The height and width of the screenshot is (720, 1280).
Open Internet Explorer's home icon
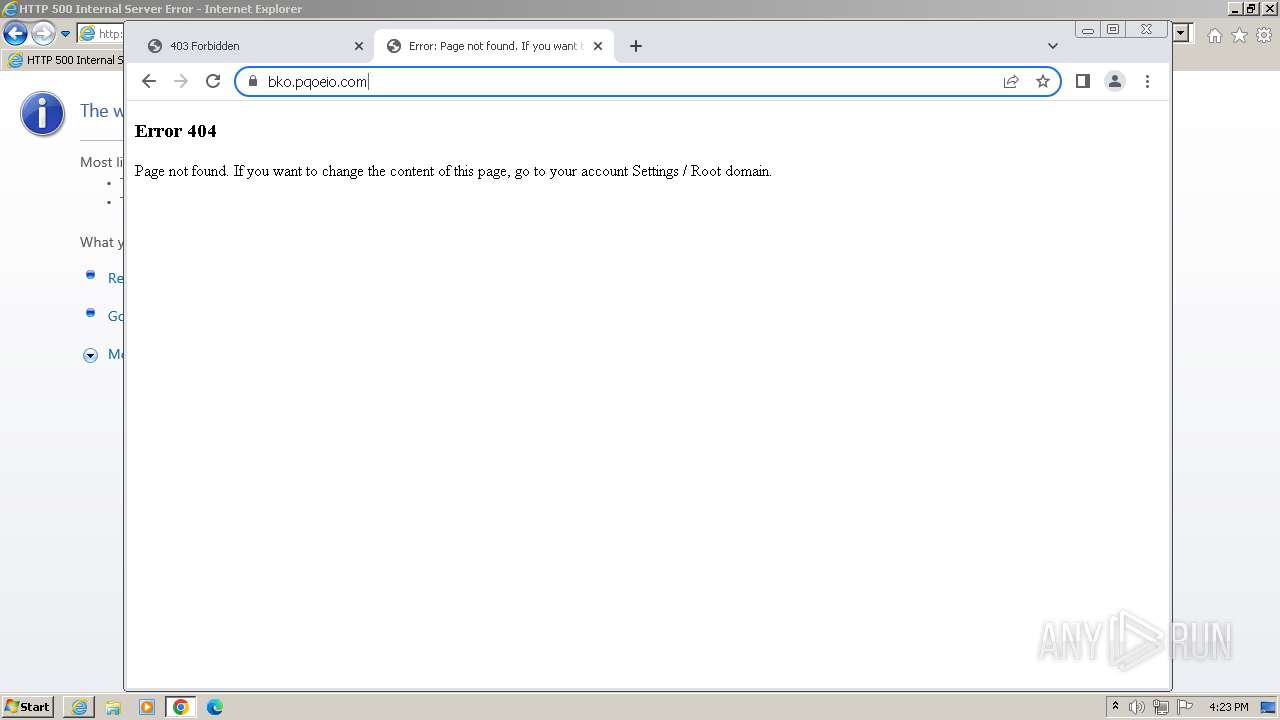point(1214,35)
